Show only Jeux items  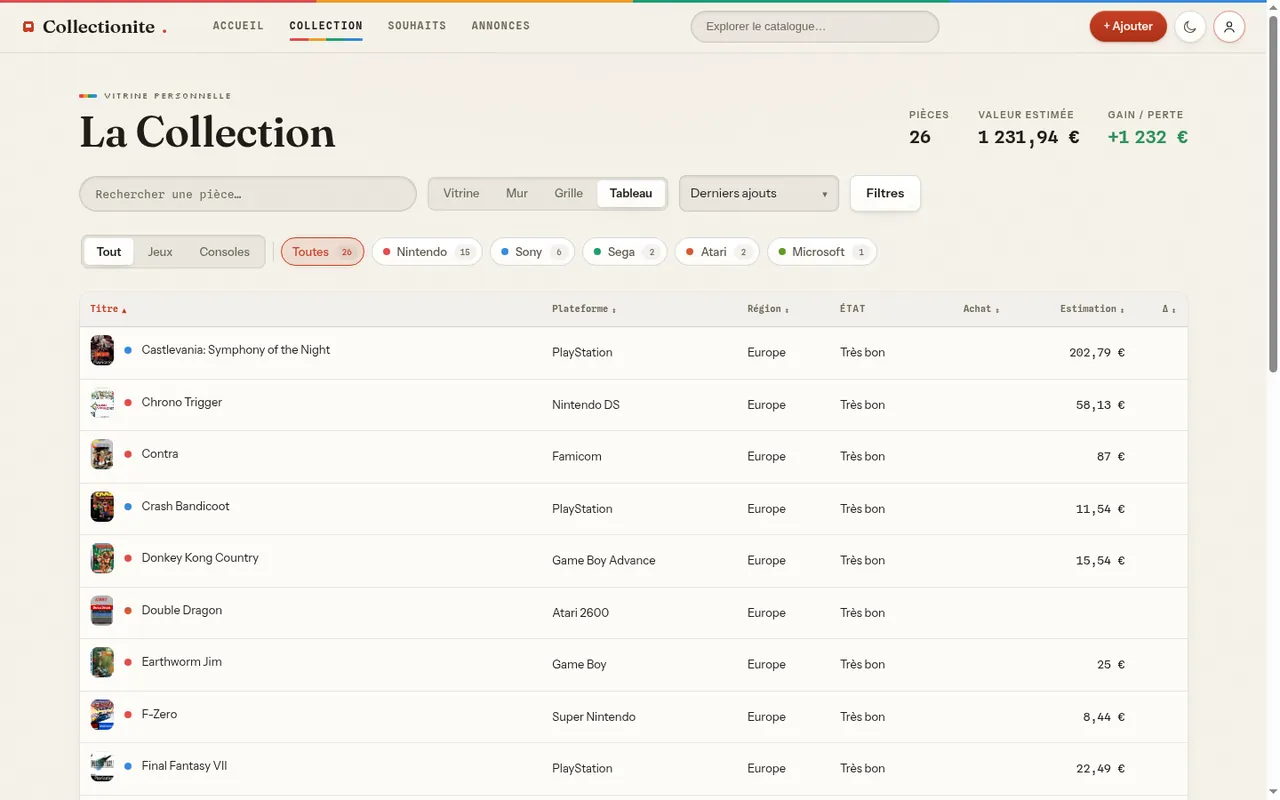click(160, 252)
